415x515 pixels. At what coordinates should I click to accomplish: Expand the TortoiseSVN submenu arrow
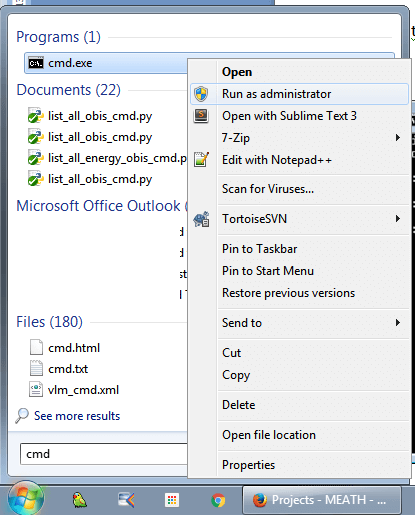398,219
